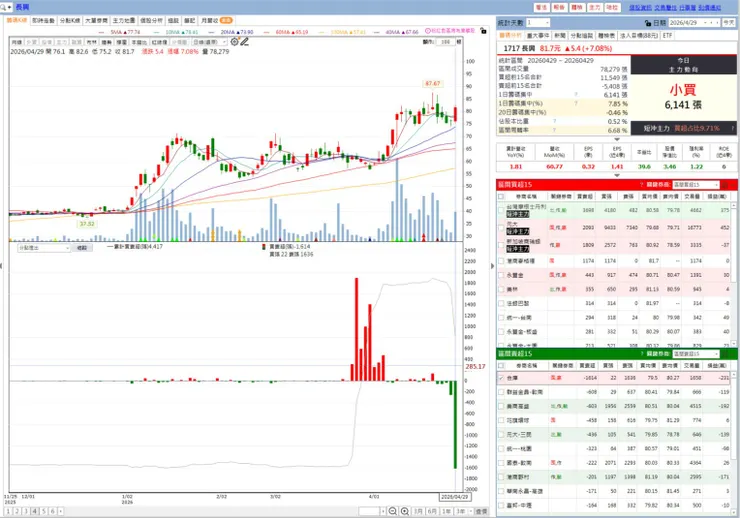Image resolution: width=740 pixels, height=518 pixels.
Task: Open the stock search magnifier icon
Action: (x=4, y=7)
